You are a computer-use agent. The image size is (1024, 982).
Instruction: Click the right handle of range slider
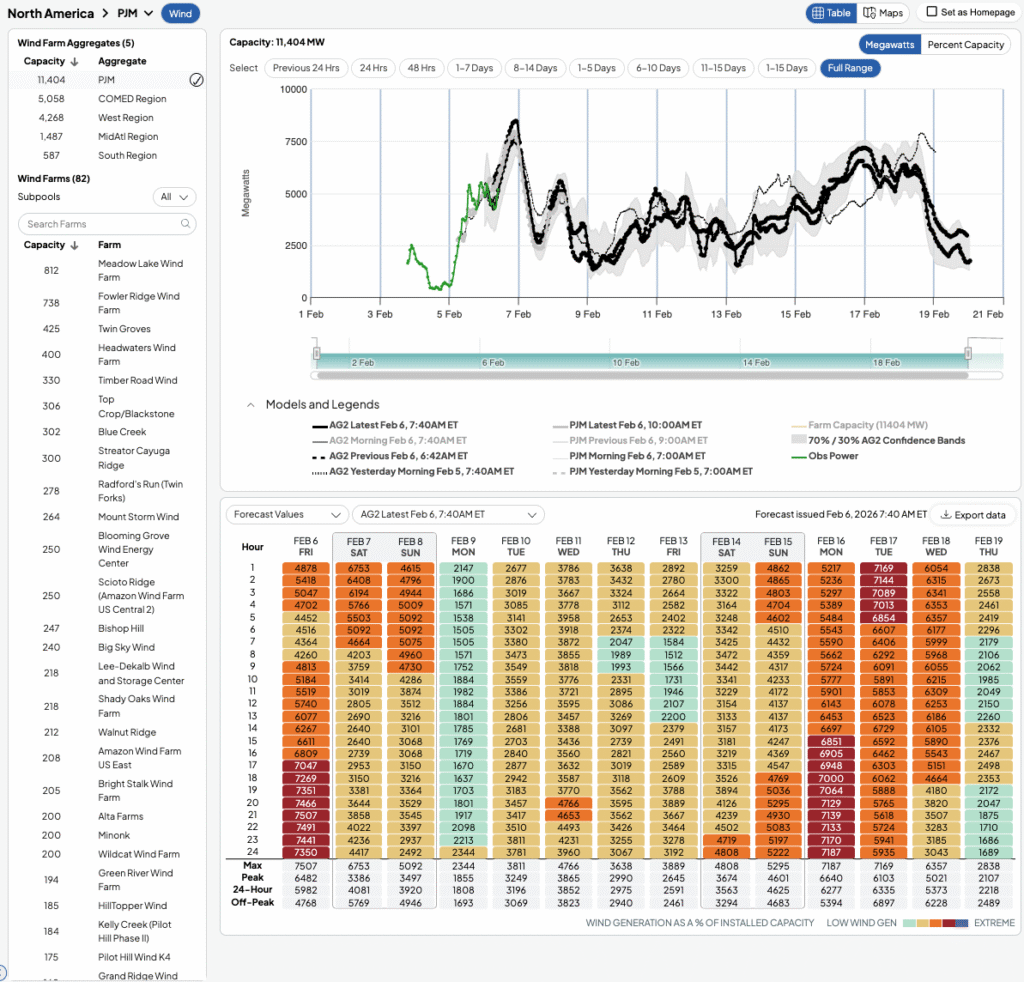(x=968, y=353)
